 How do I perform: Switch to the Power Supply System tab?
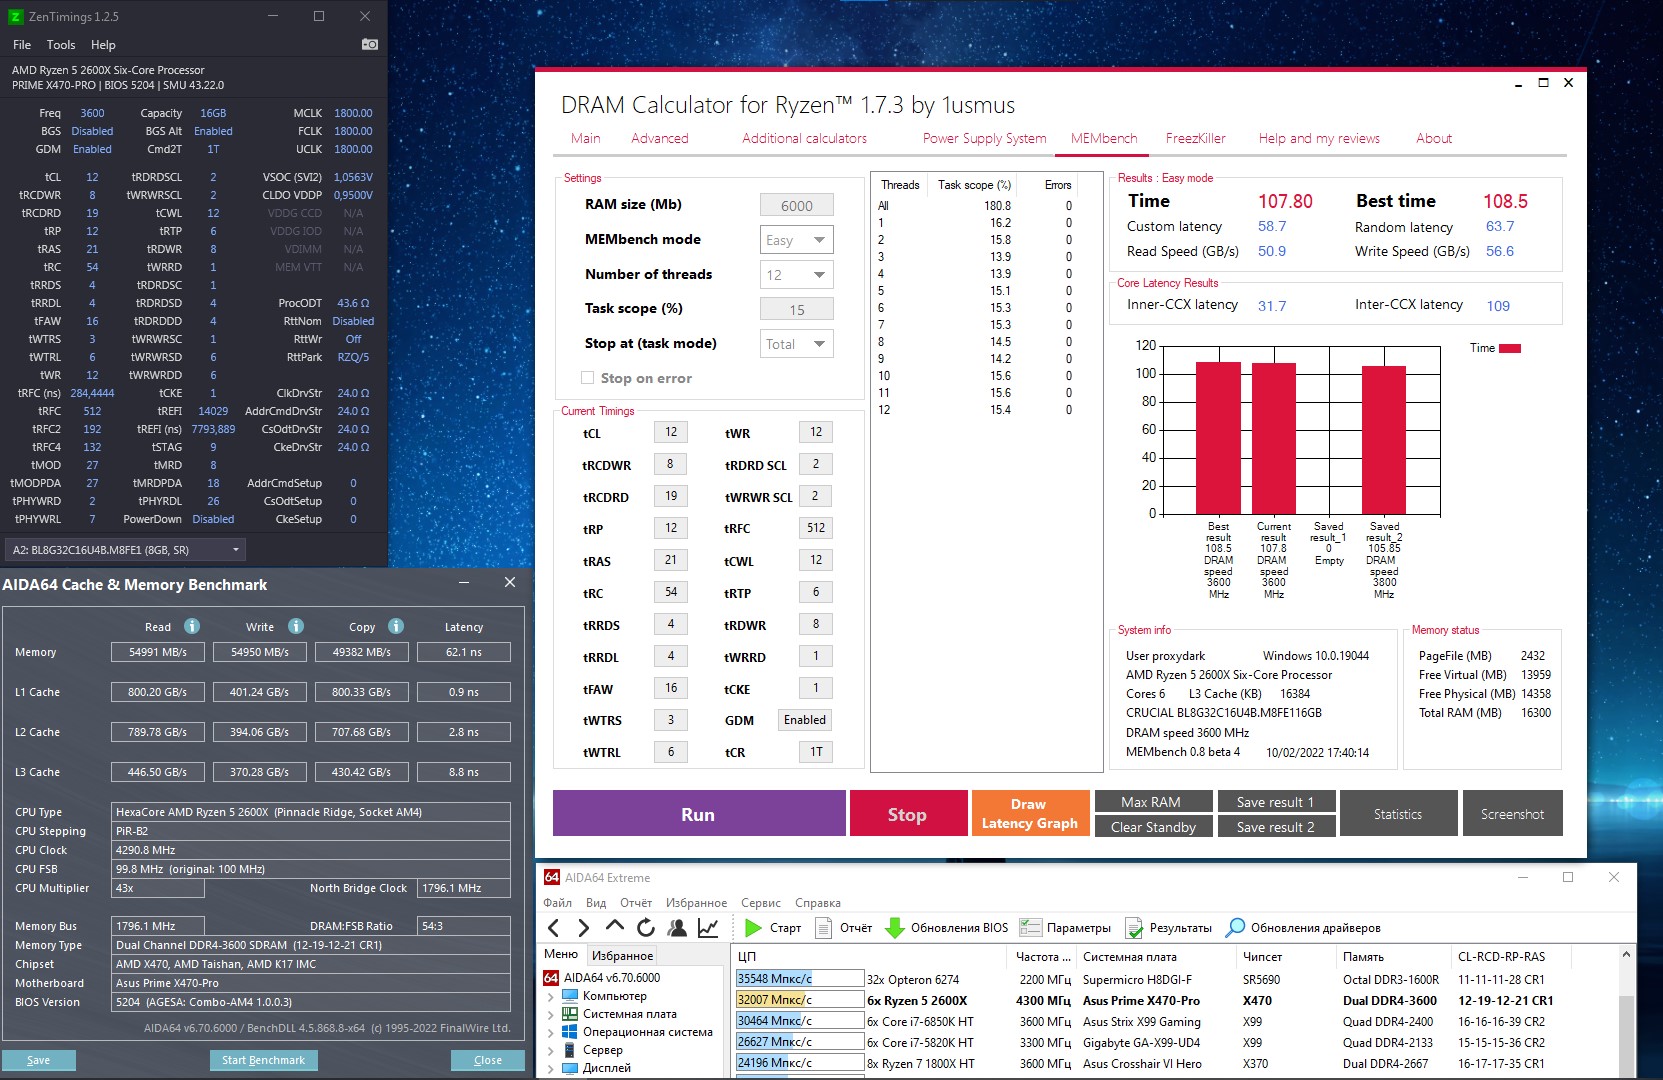point(985,138)
